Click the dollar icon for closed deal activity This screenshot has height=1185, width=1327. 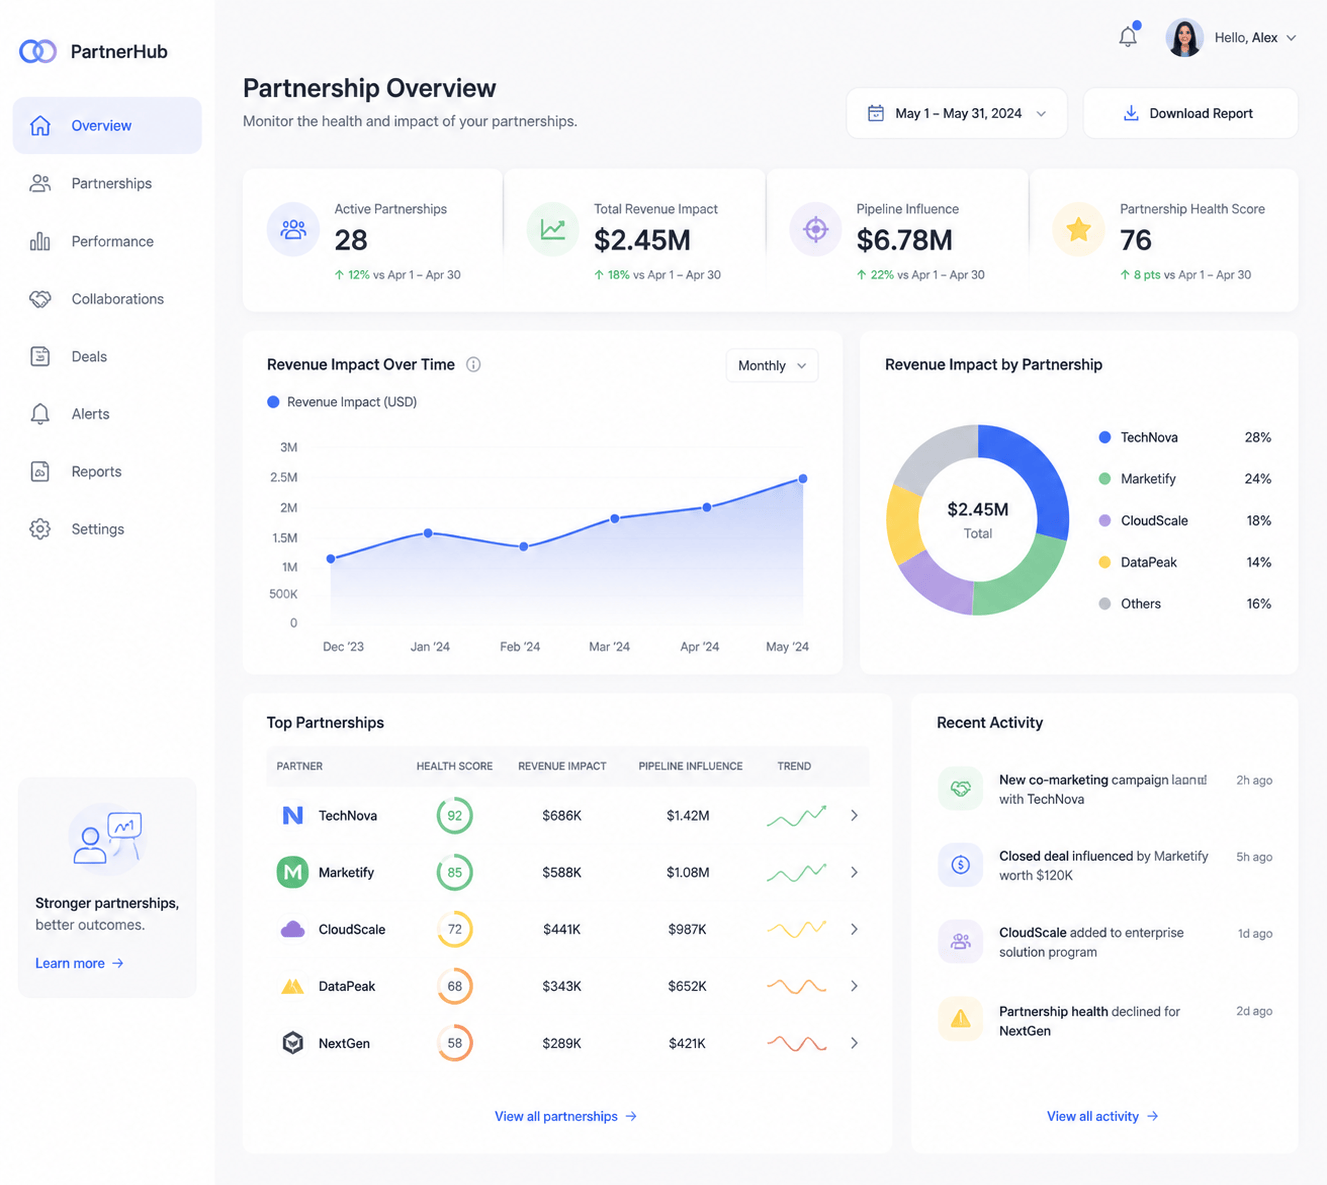click(960, 865)
